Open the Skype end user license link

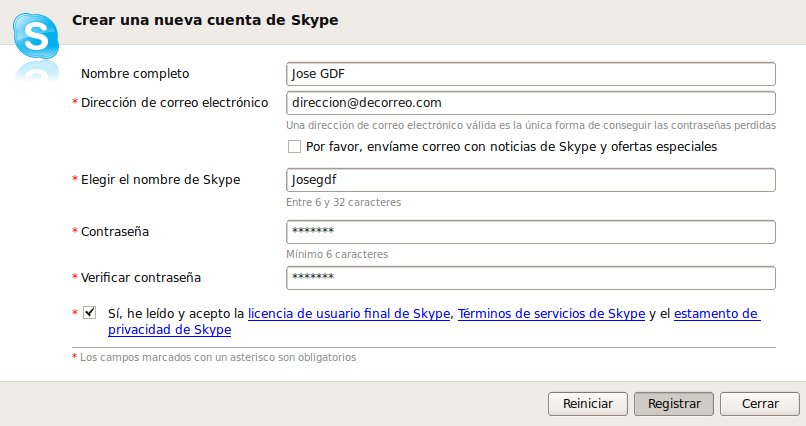coord(350,313)
